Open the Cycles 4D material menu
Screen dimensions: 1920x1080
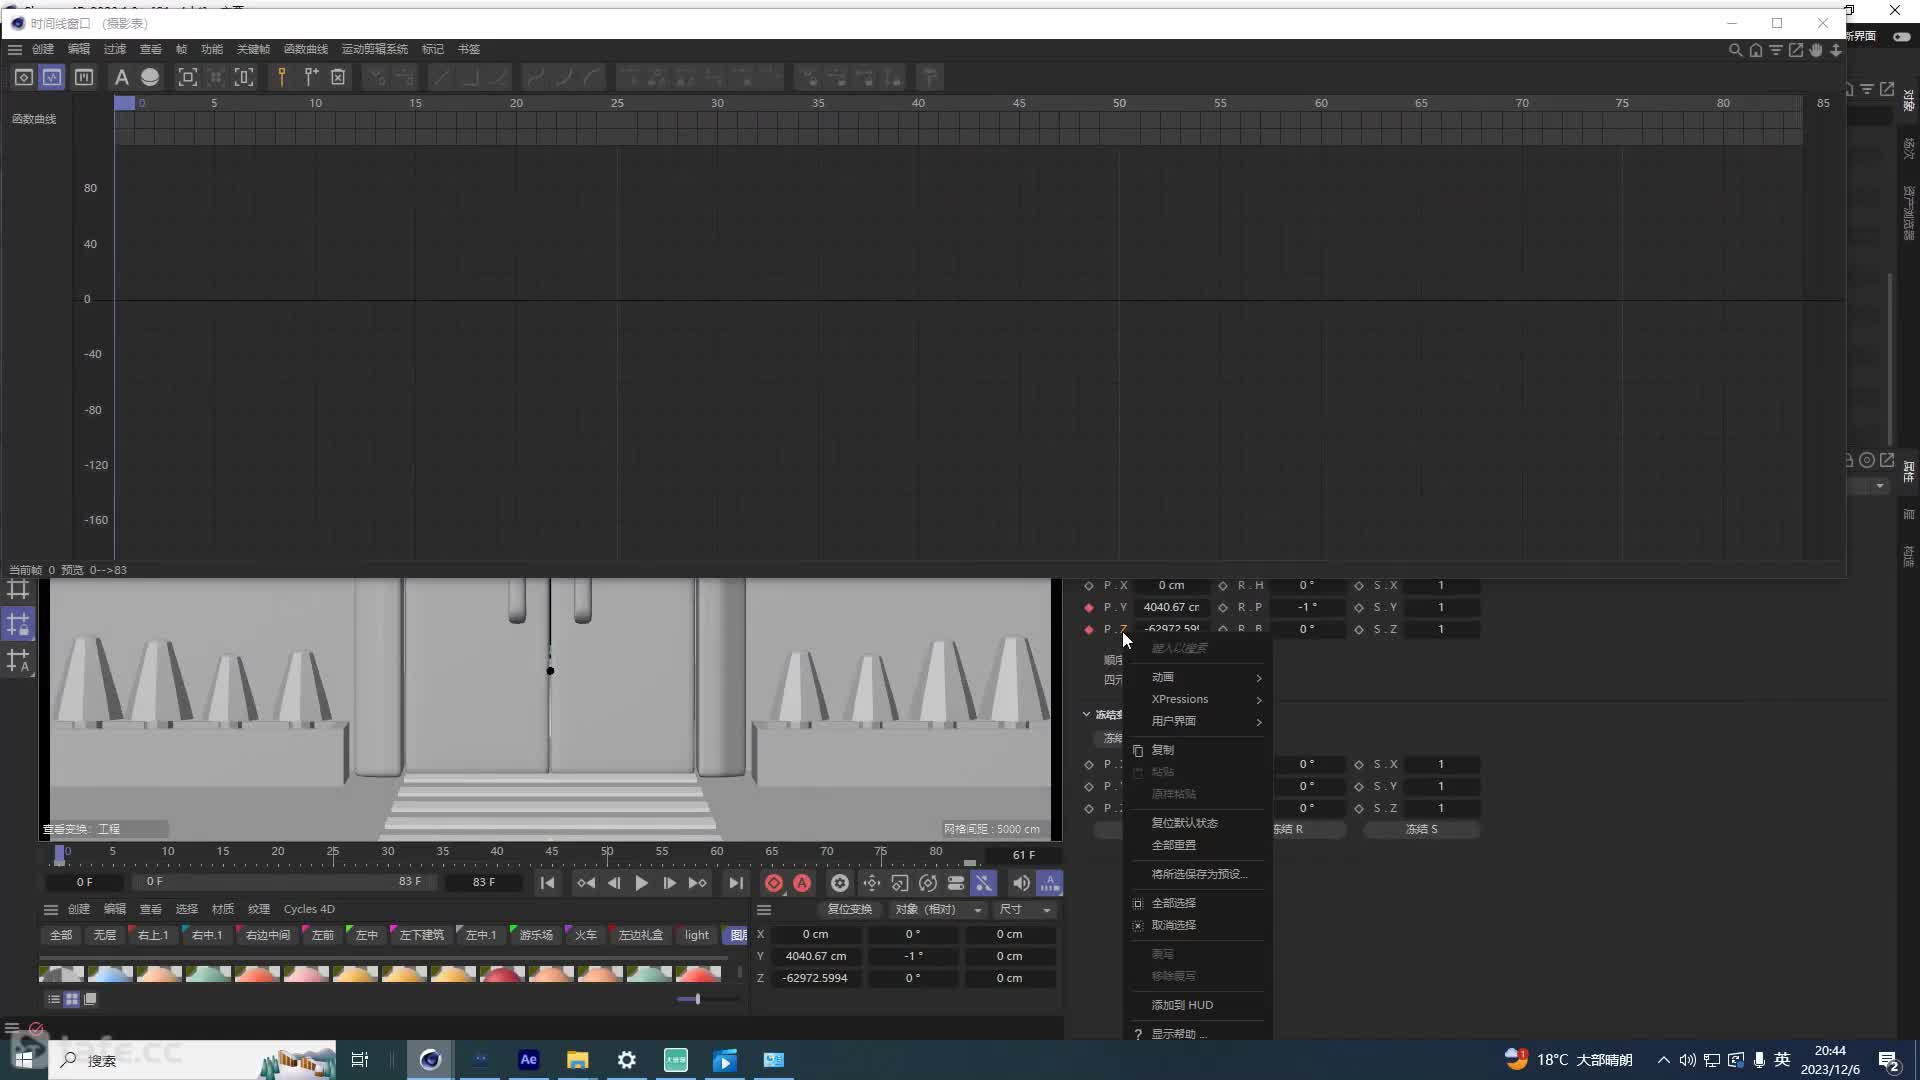309,909
